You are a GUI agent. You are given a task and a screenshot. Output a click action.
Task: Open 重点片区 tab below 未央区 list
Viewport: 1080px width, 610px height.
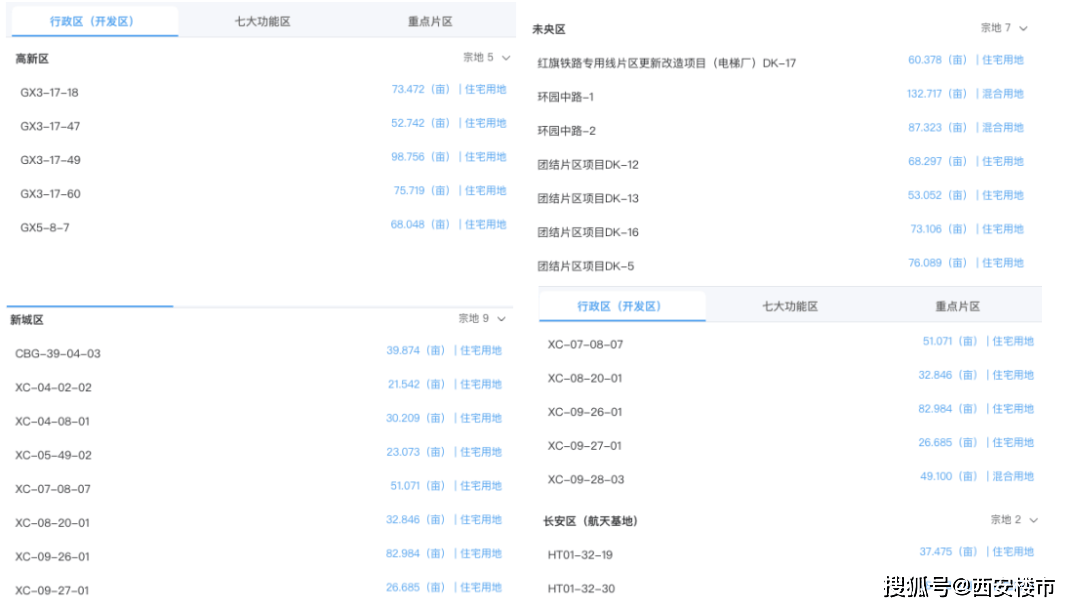[x=957, y=306]
